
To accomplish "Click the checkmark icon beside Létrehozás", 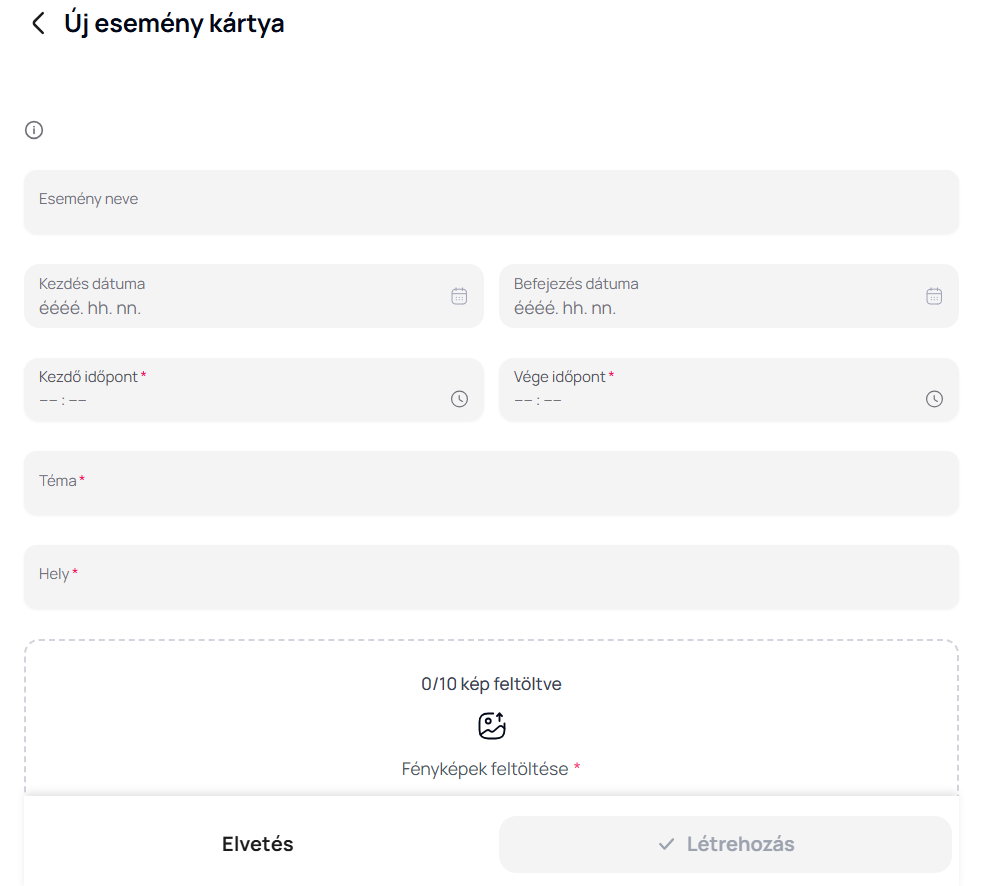I will pos(666,845).
